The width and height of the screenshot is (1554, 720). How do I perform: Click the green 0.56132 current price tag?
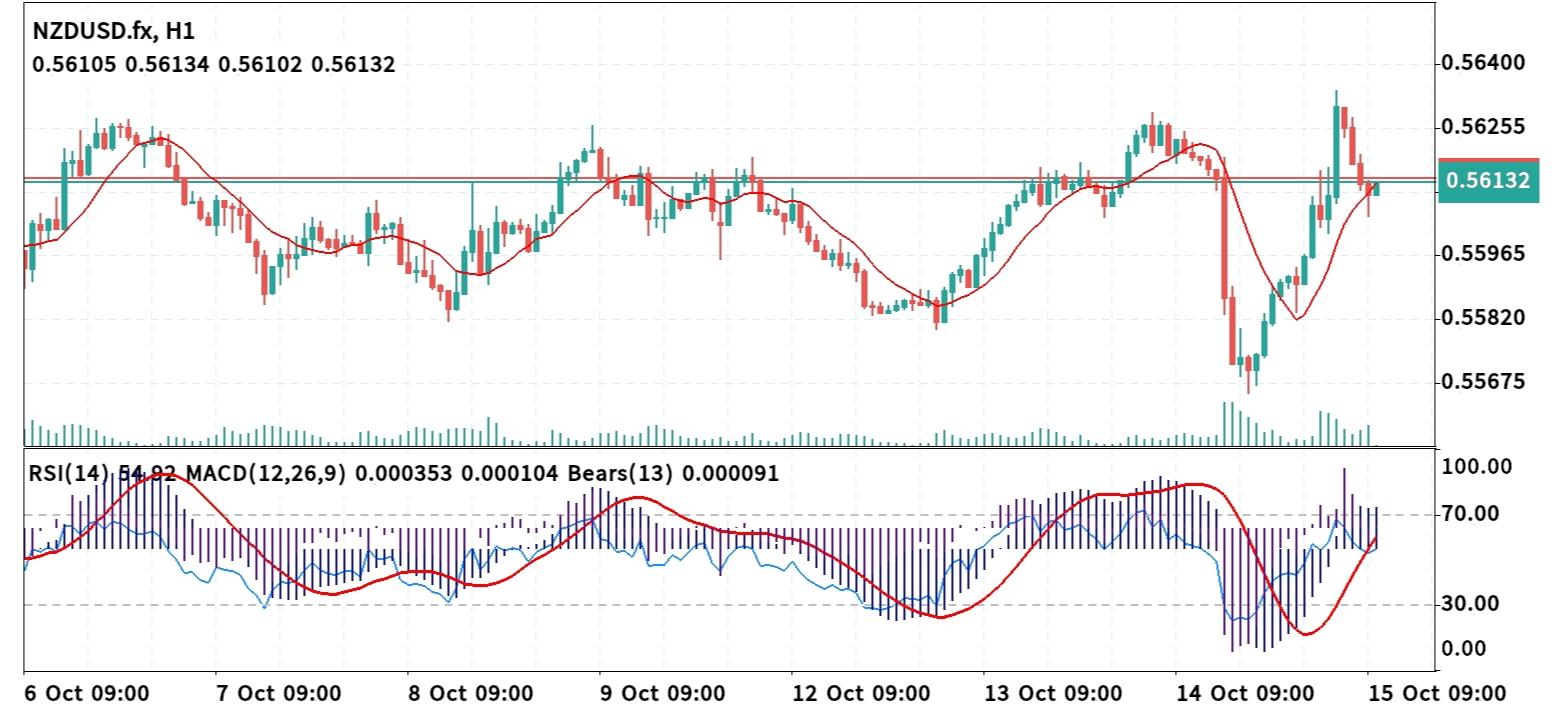click(1488, 181)
